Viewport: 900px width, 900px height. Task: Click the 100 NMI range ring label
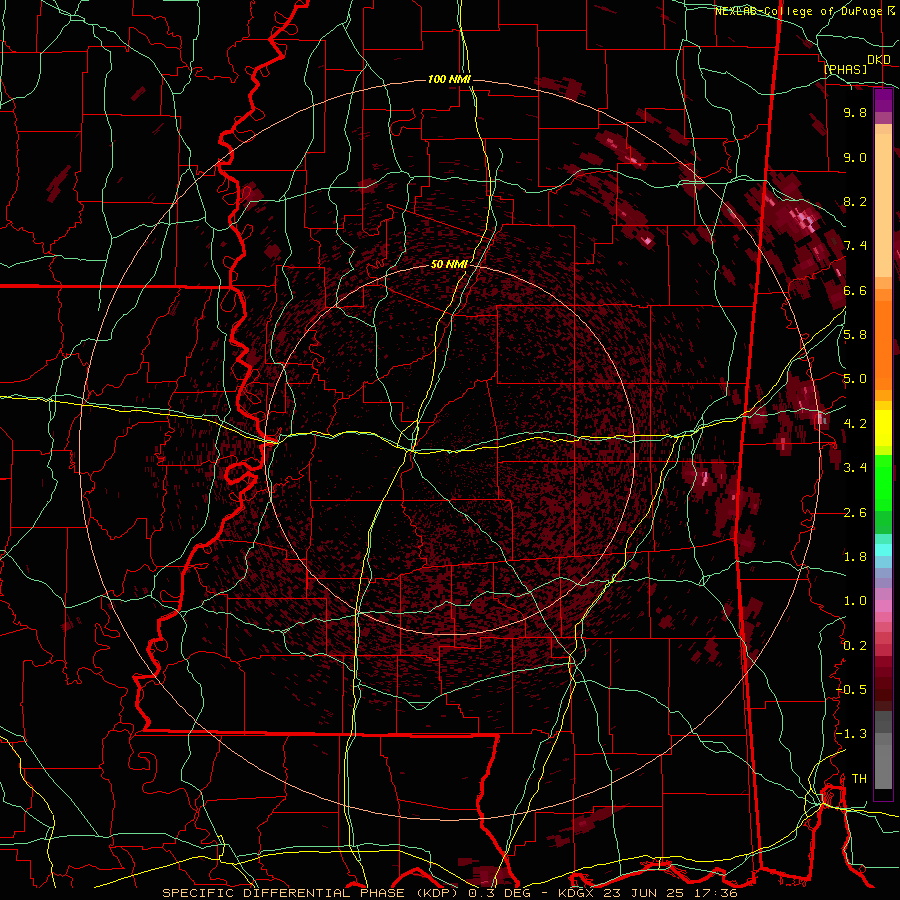(x=449, y=79)
